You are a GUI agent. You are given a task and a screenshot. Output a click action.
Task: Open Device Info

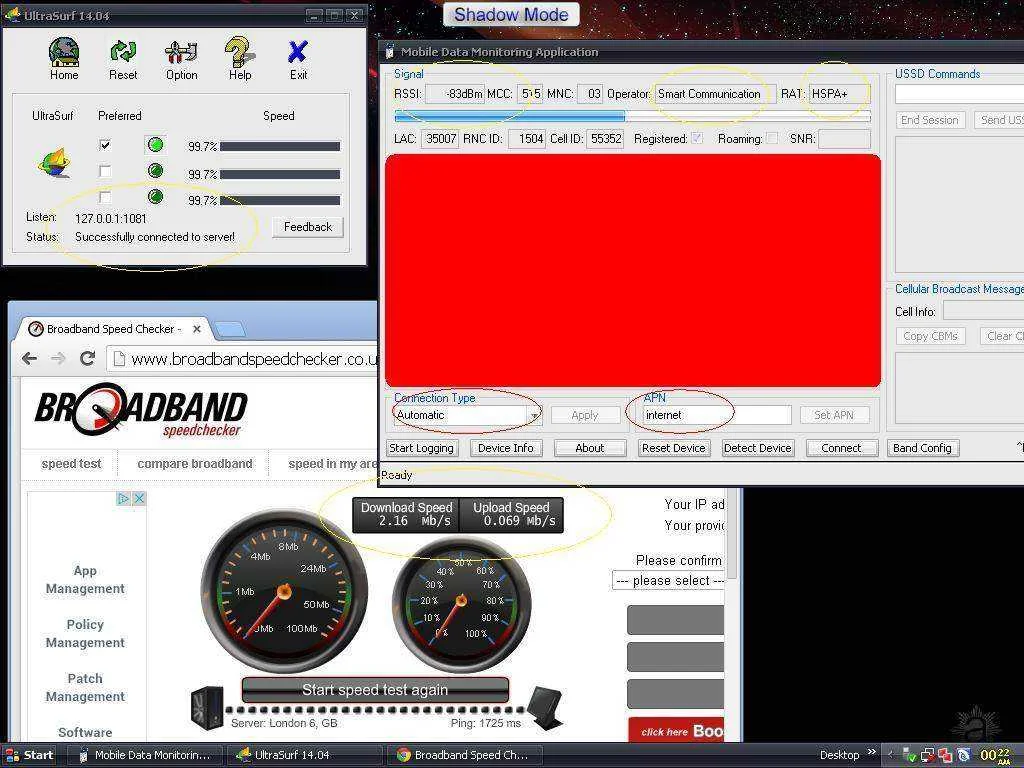[x=505, y=448]
